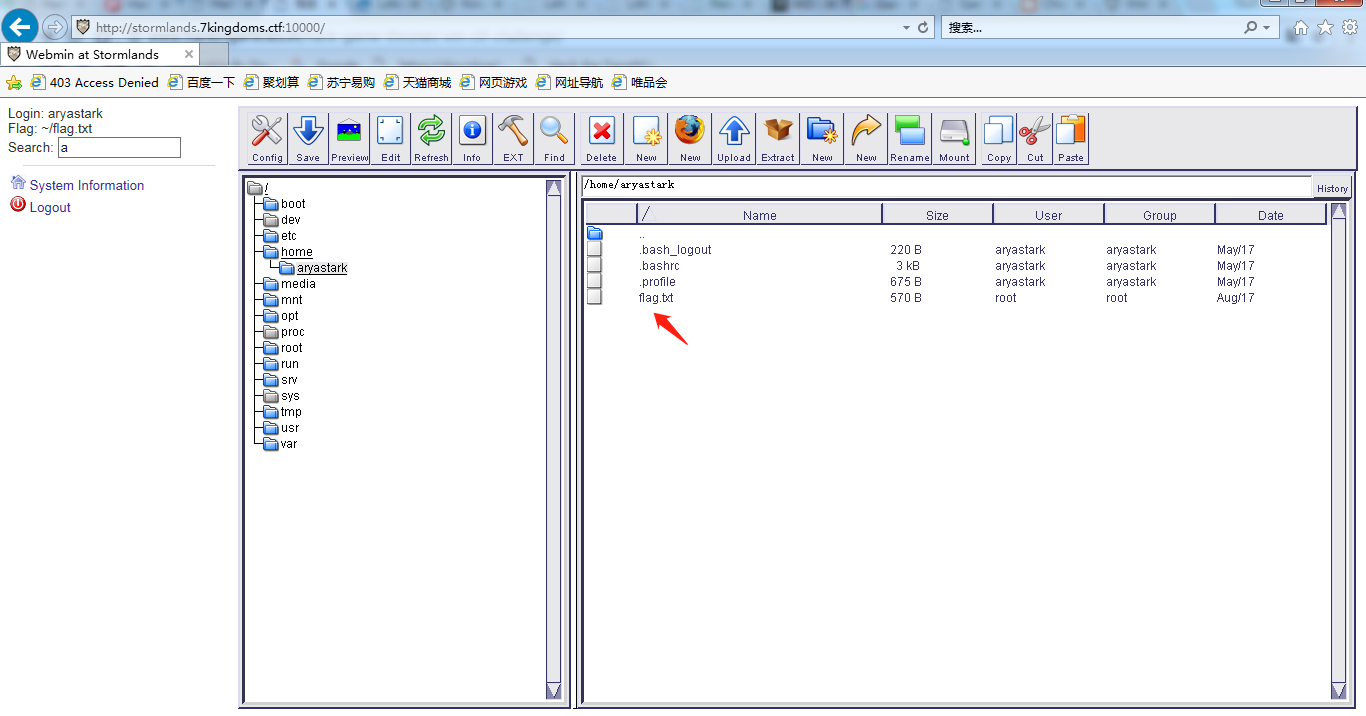Select the .bashrc file row name
Screen dimensions: 1366x716
pyautogui.click(x=660, y=266)
